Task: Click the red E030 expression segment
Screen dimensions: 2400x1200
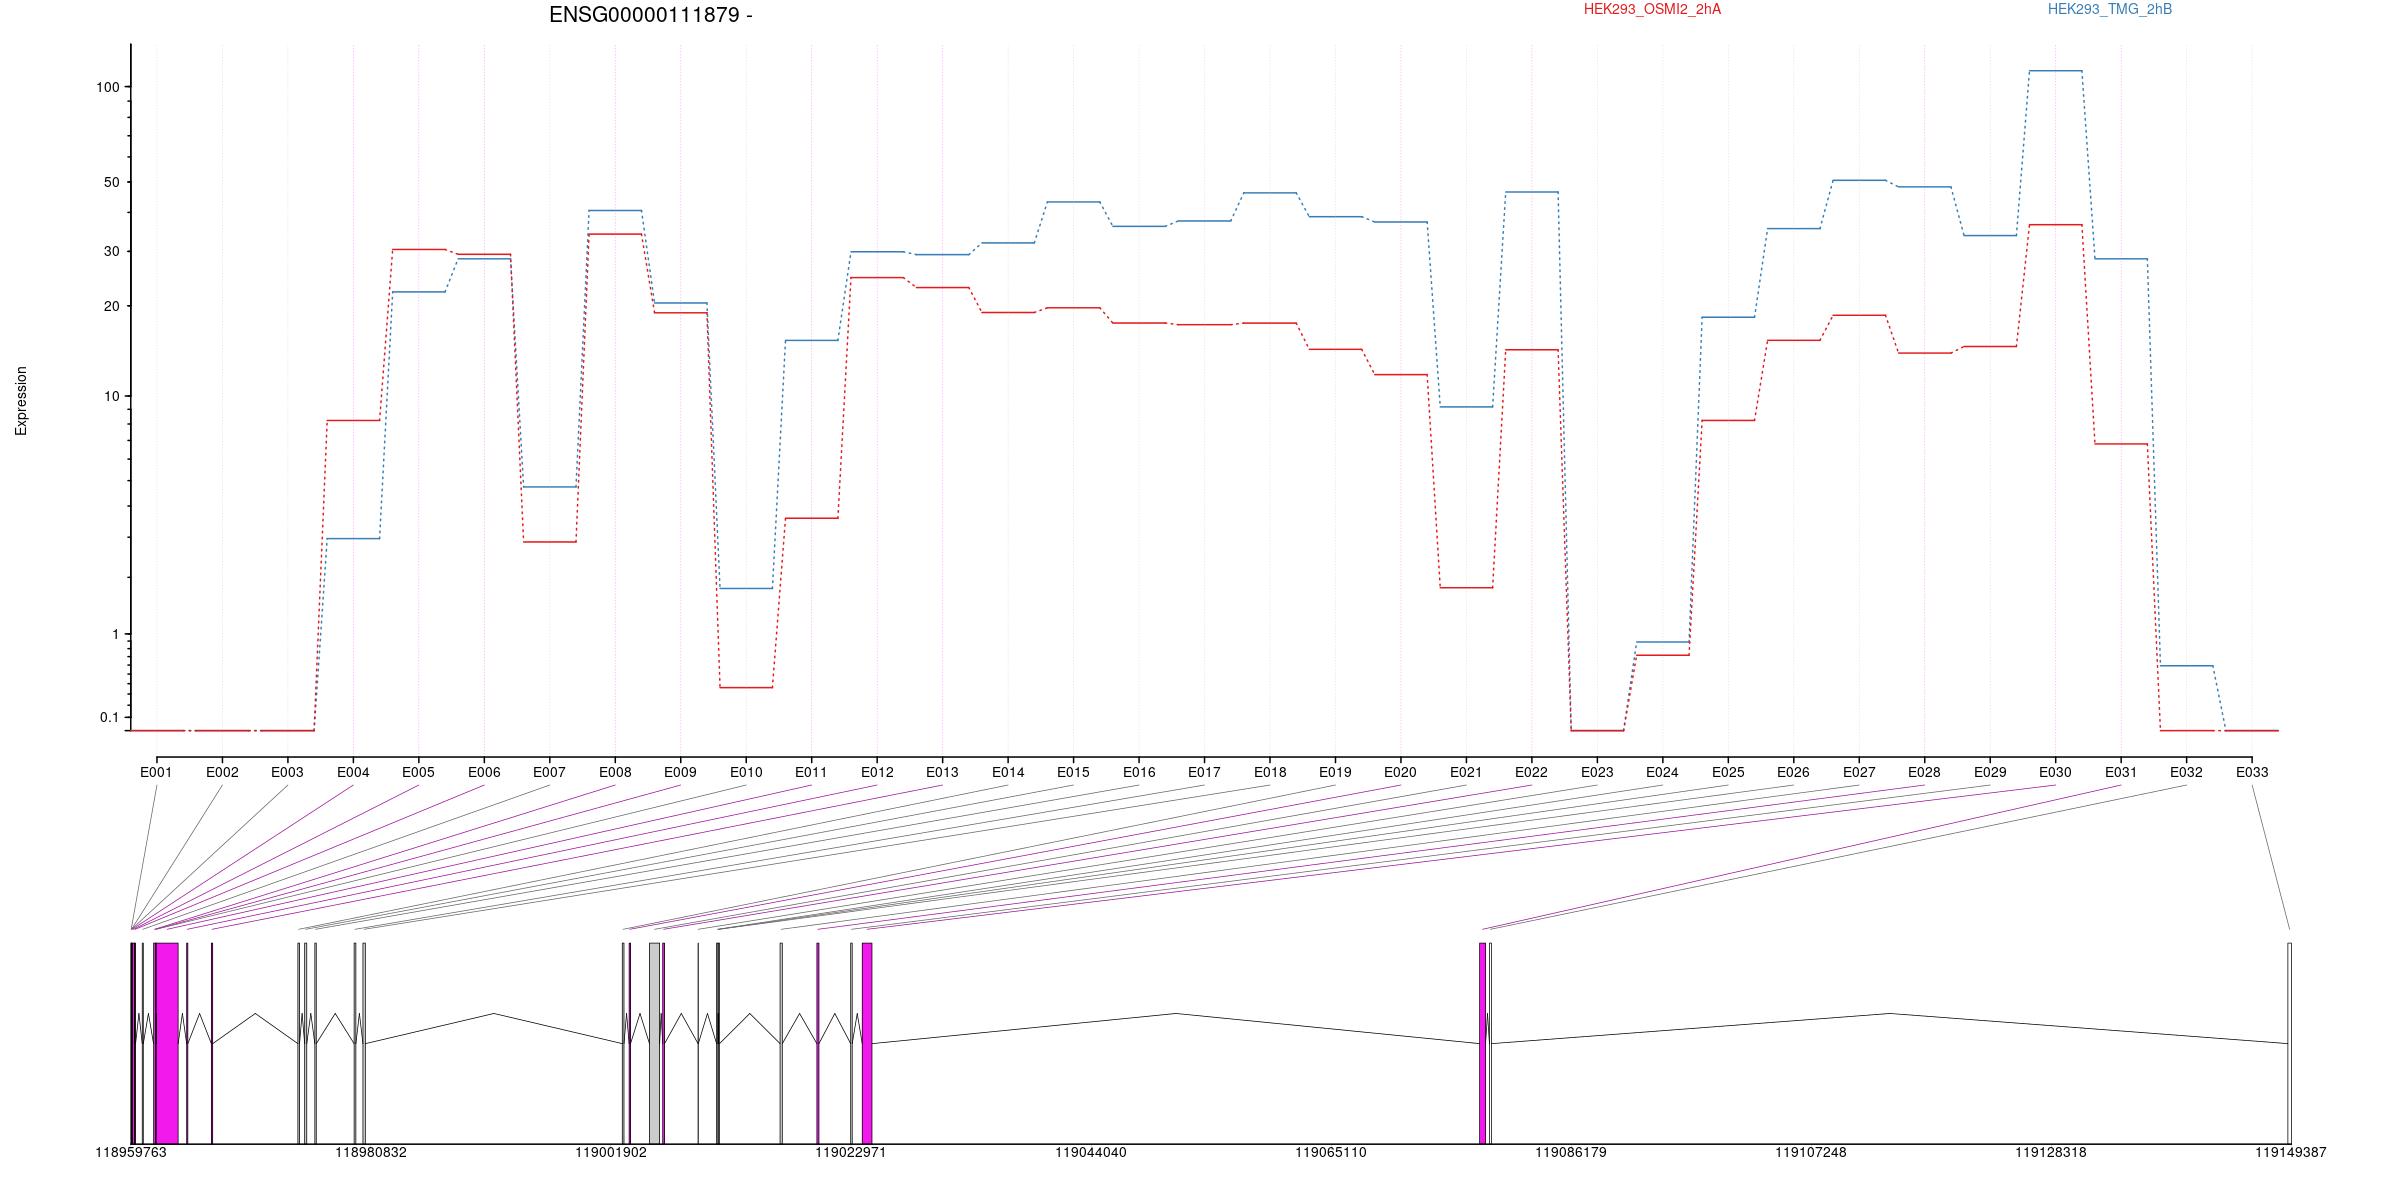Action: pyautogui.click(x=2055, y=225)
